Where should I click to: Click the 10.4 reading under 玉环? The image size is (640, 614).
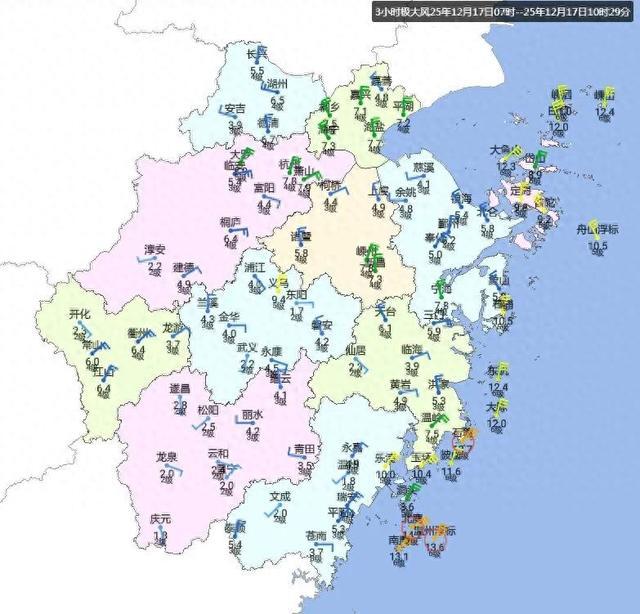[x=422, y=474]
